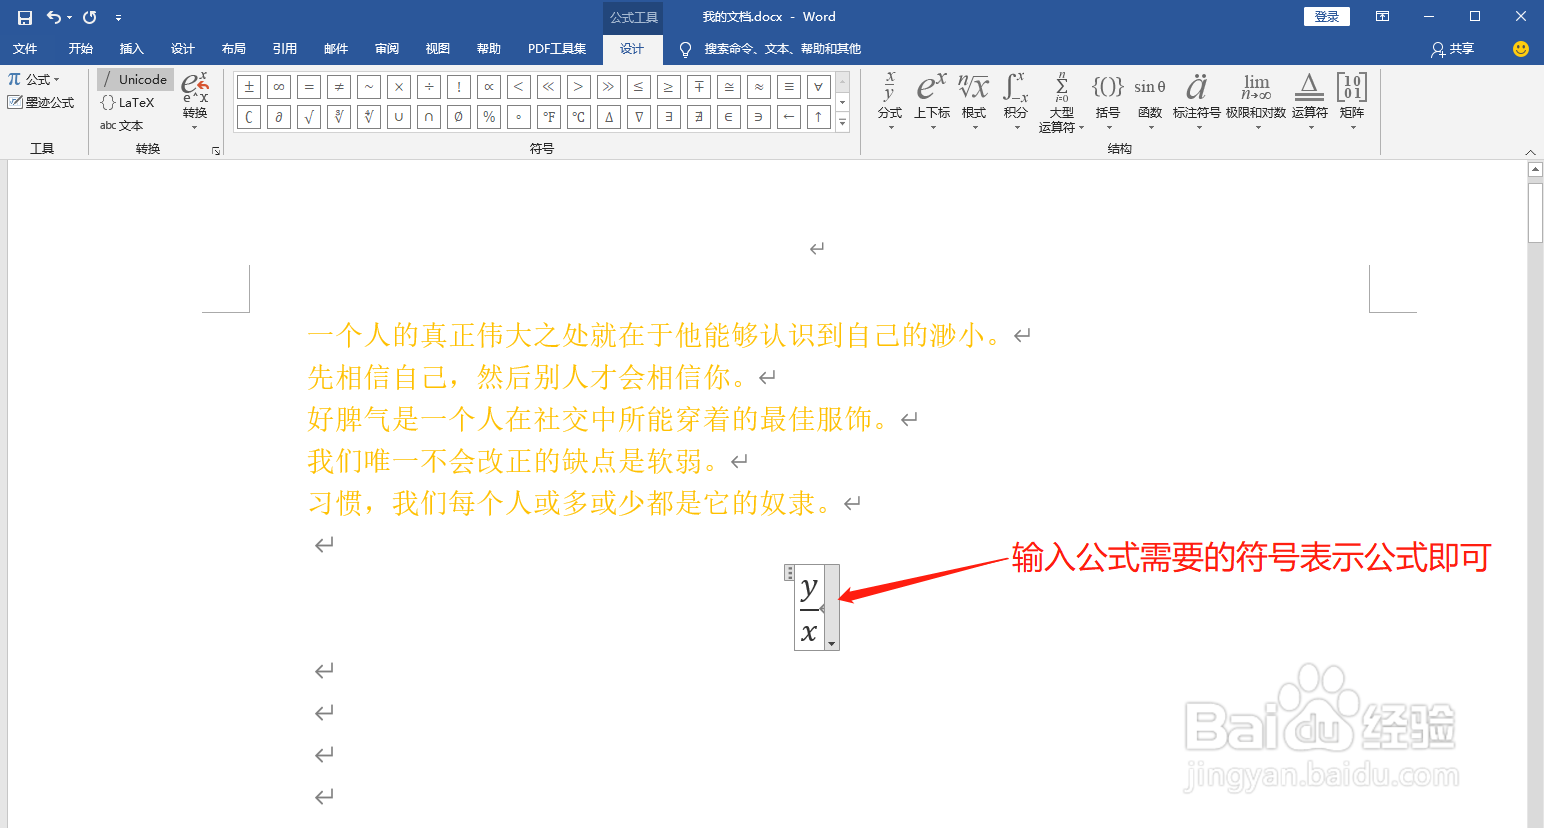This screenshot has height=828, width=1544.
Task: Open the 积分 integral structures dropdown
Action: click(x=1016, y=100)
